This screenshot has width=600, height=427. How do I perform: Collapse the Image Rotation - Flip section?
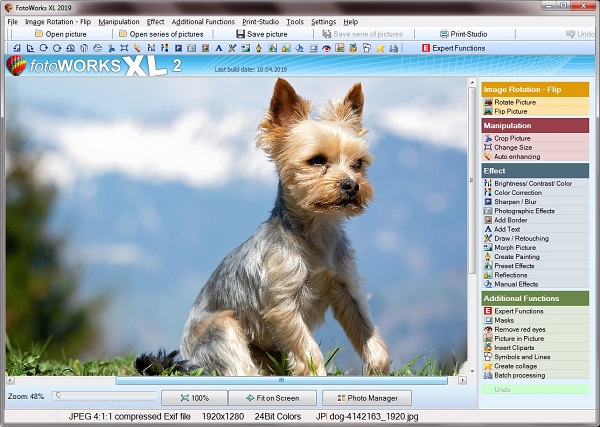click(x=535, y=89)
